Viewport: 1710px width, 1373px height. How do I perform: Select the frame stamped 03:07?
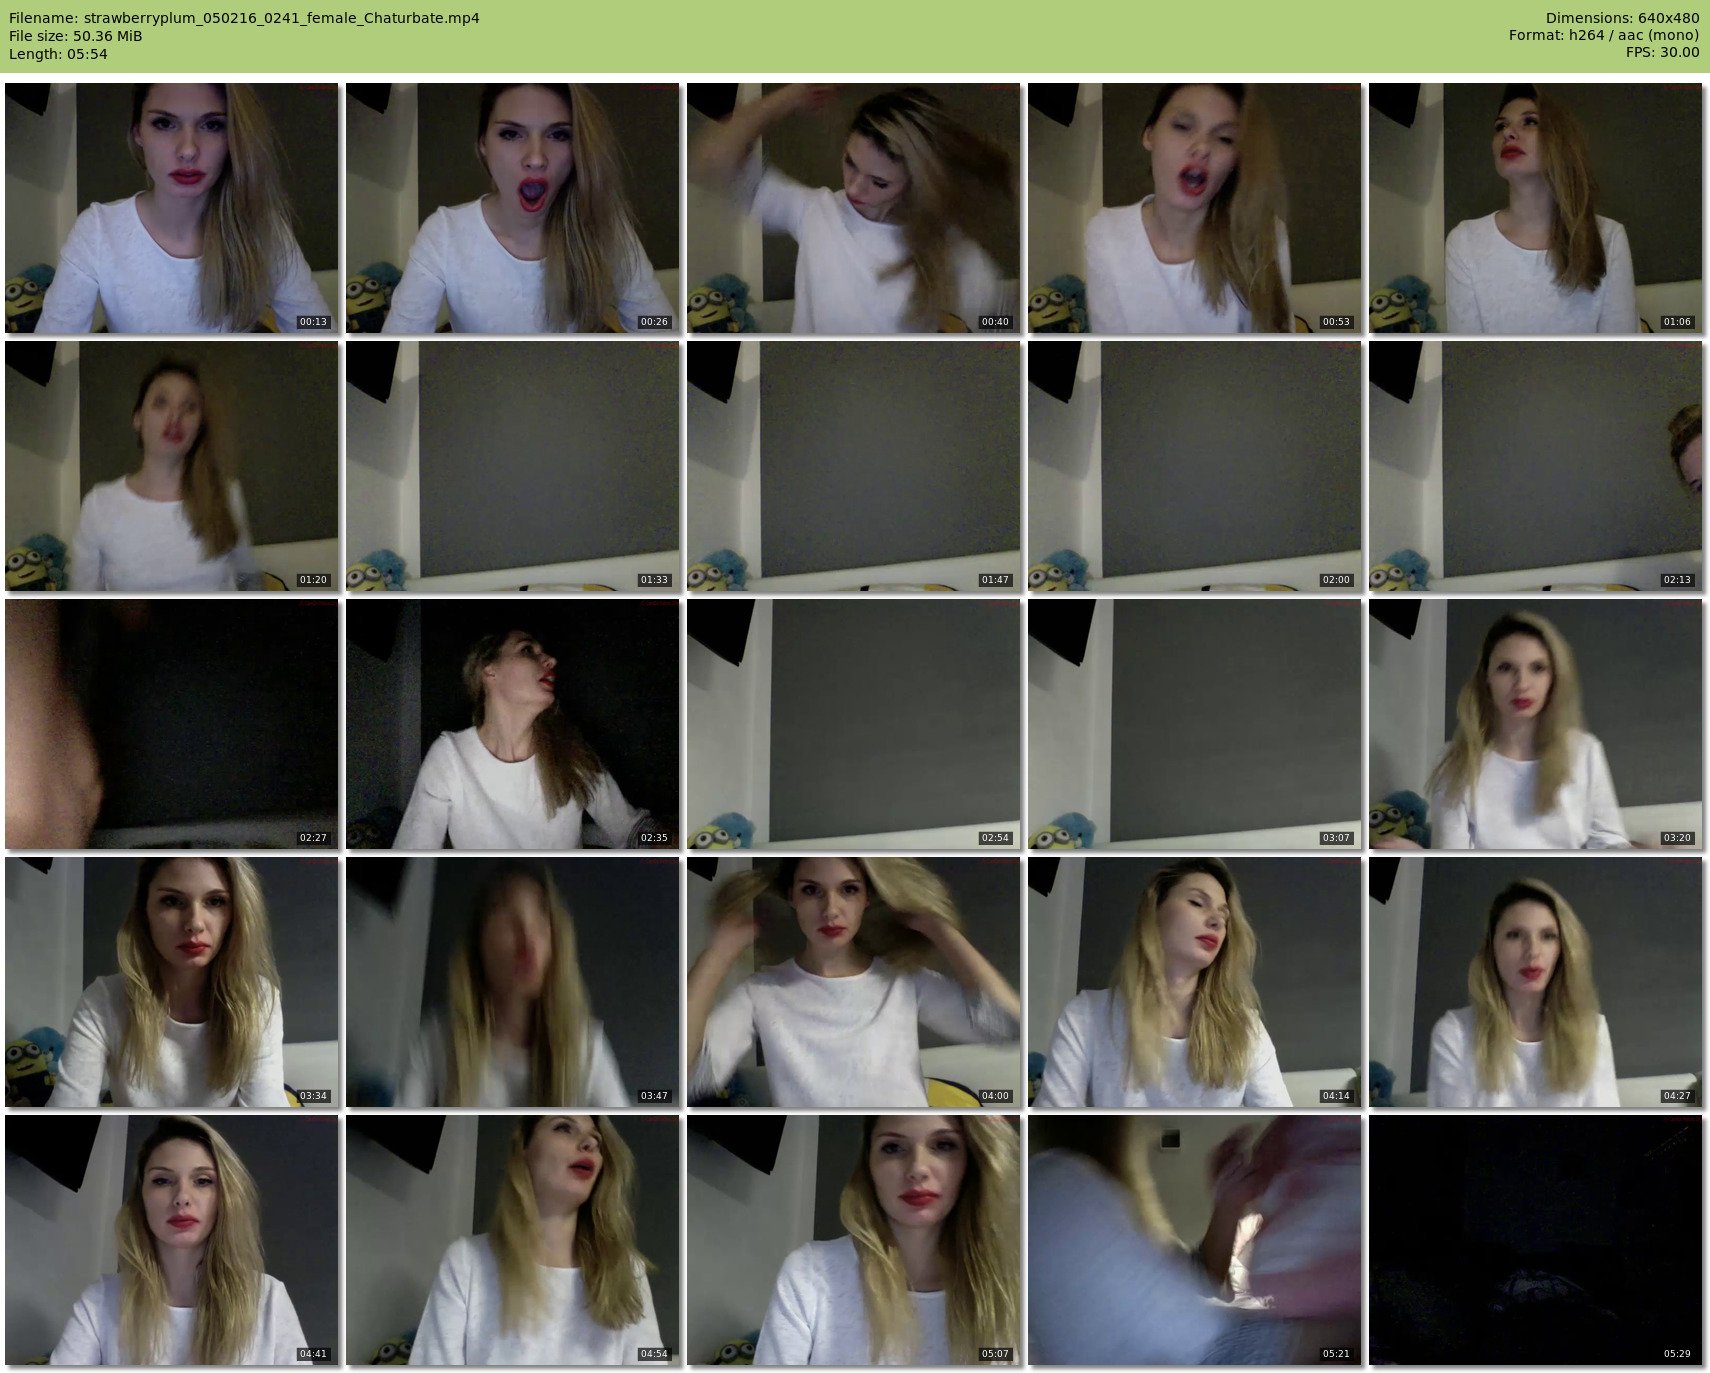tap(1195, 724)
